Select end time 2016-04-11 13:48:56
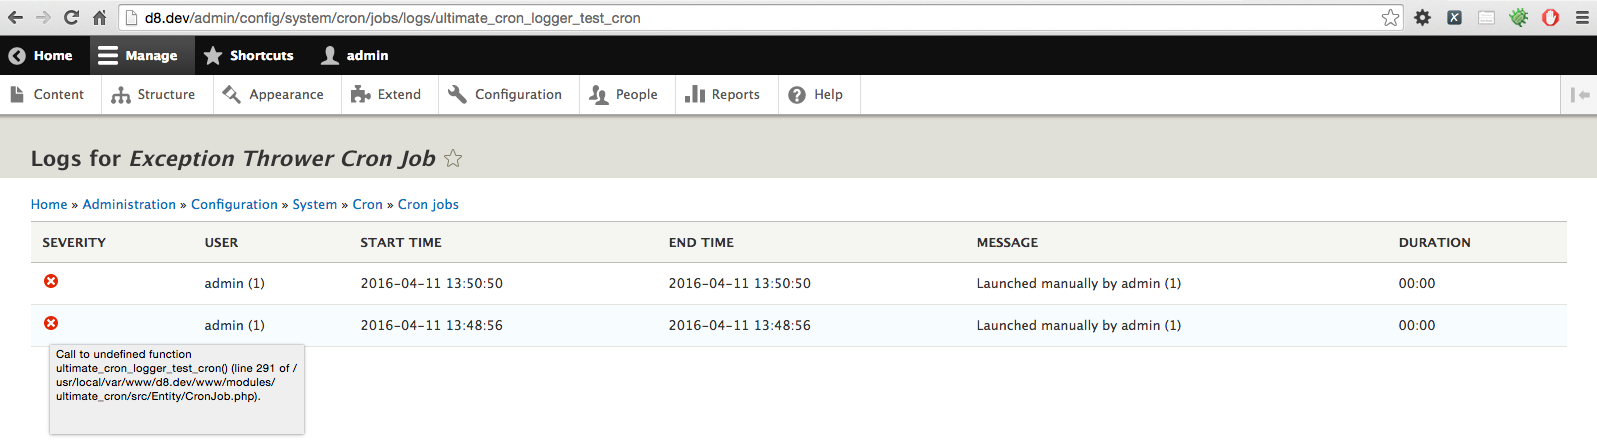1597x442 pixels. pos(740,326)
